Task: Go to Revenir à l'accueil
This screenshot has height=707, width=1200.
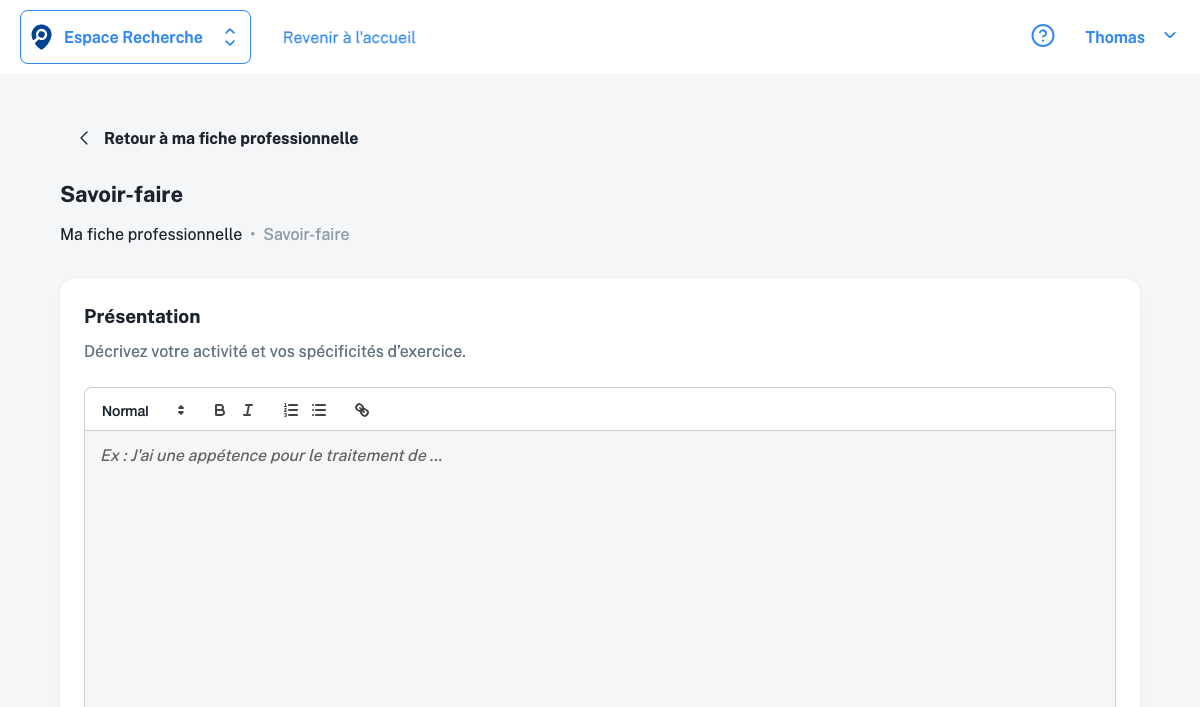Action: coord(349,37)
